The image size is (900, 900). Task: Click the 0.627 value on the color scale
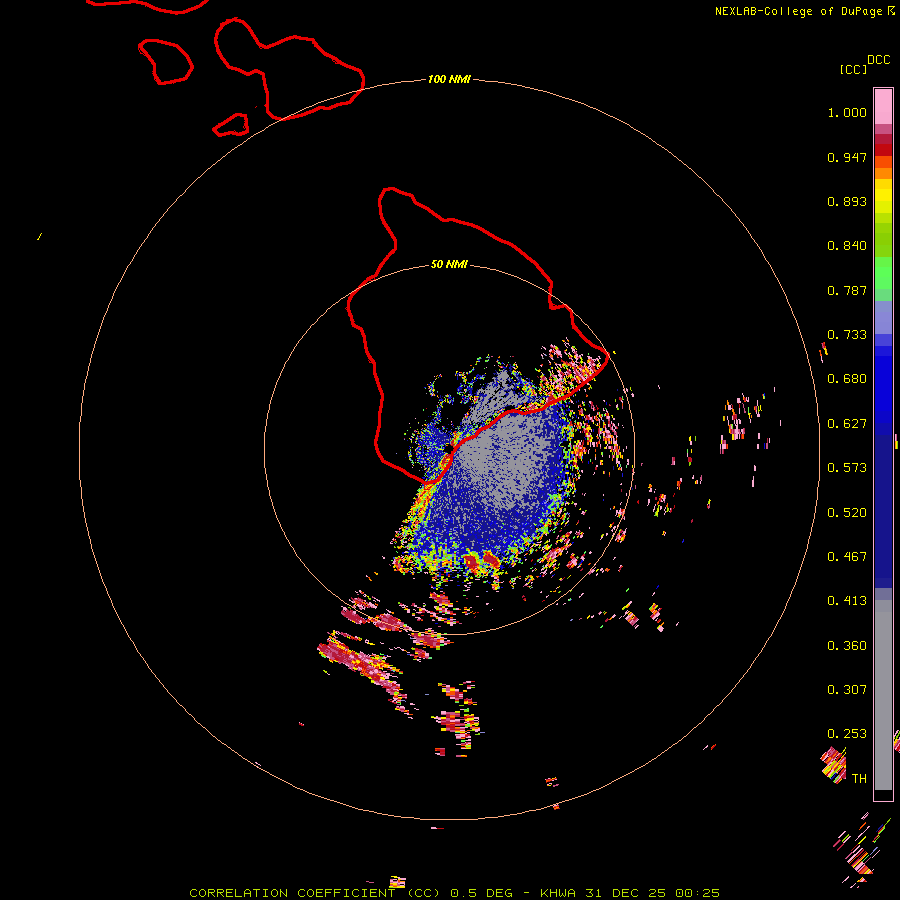click(847, 424)
